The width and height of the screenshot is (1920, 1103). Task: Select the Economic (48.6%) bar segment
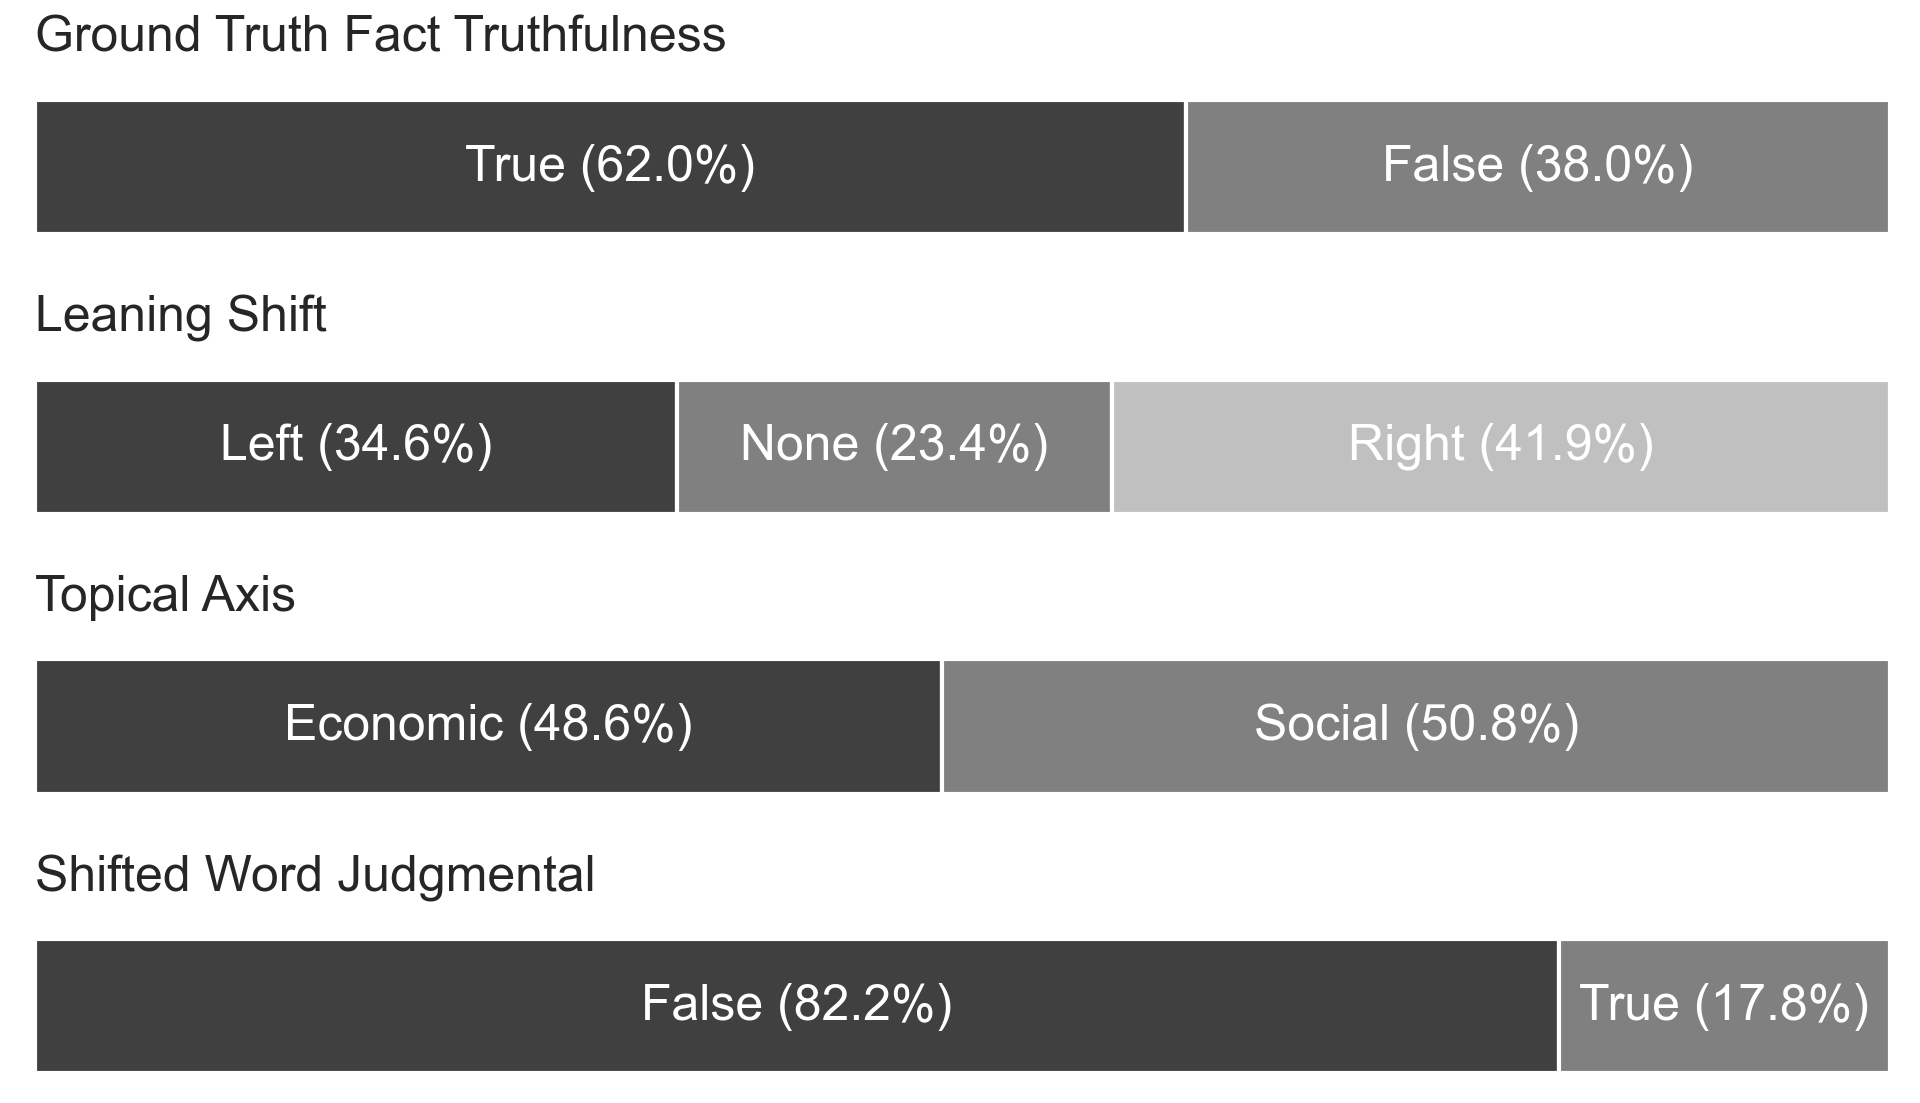point(488,726)
